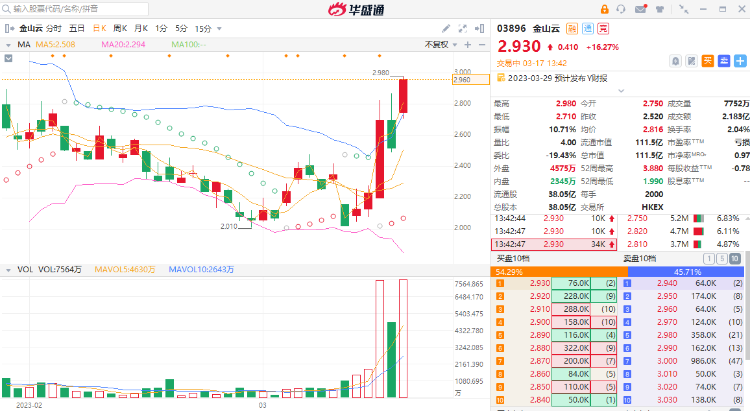
Task: Select bid row priced 2.920
Action: tap(554, 296)
